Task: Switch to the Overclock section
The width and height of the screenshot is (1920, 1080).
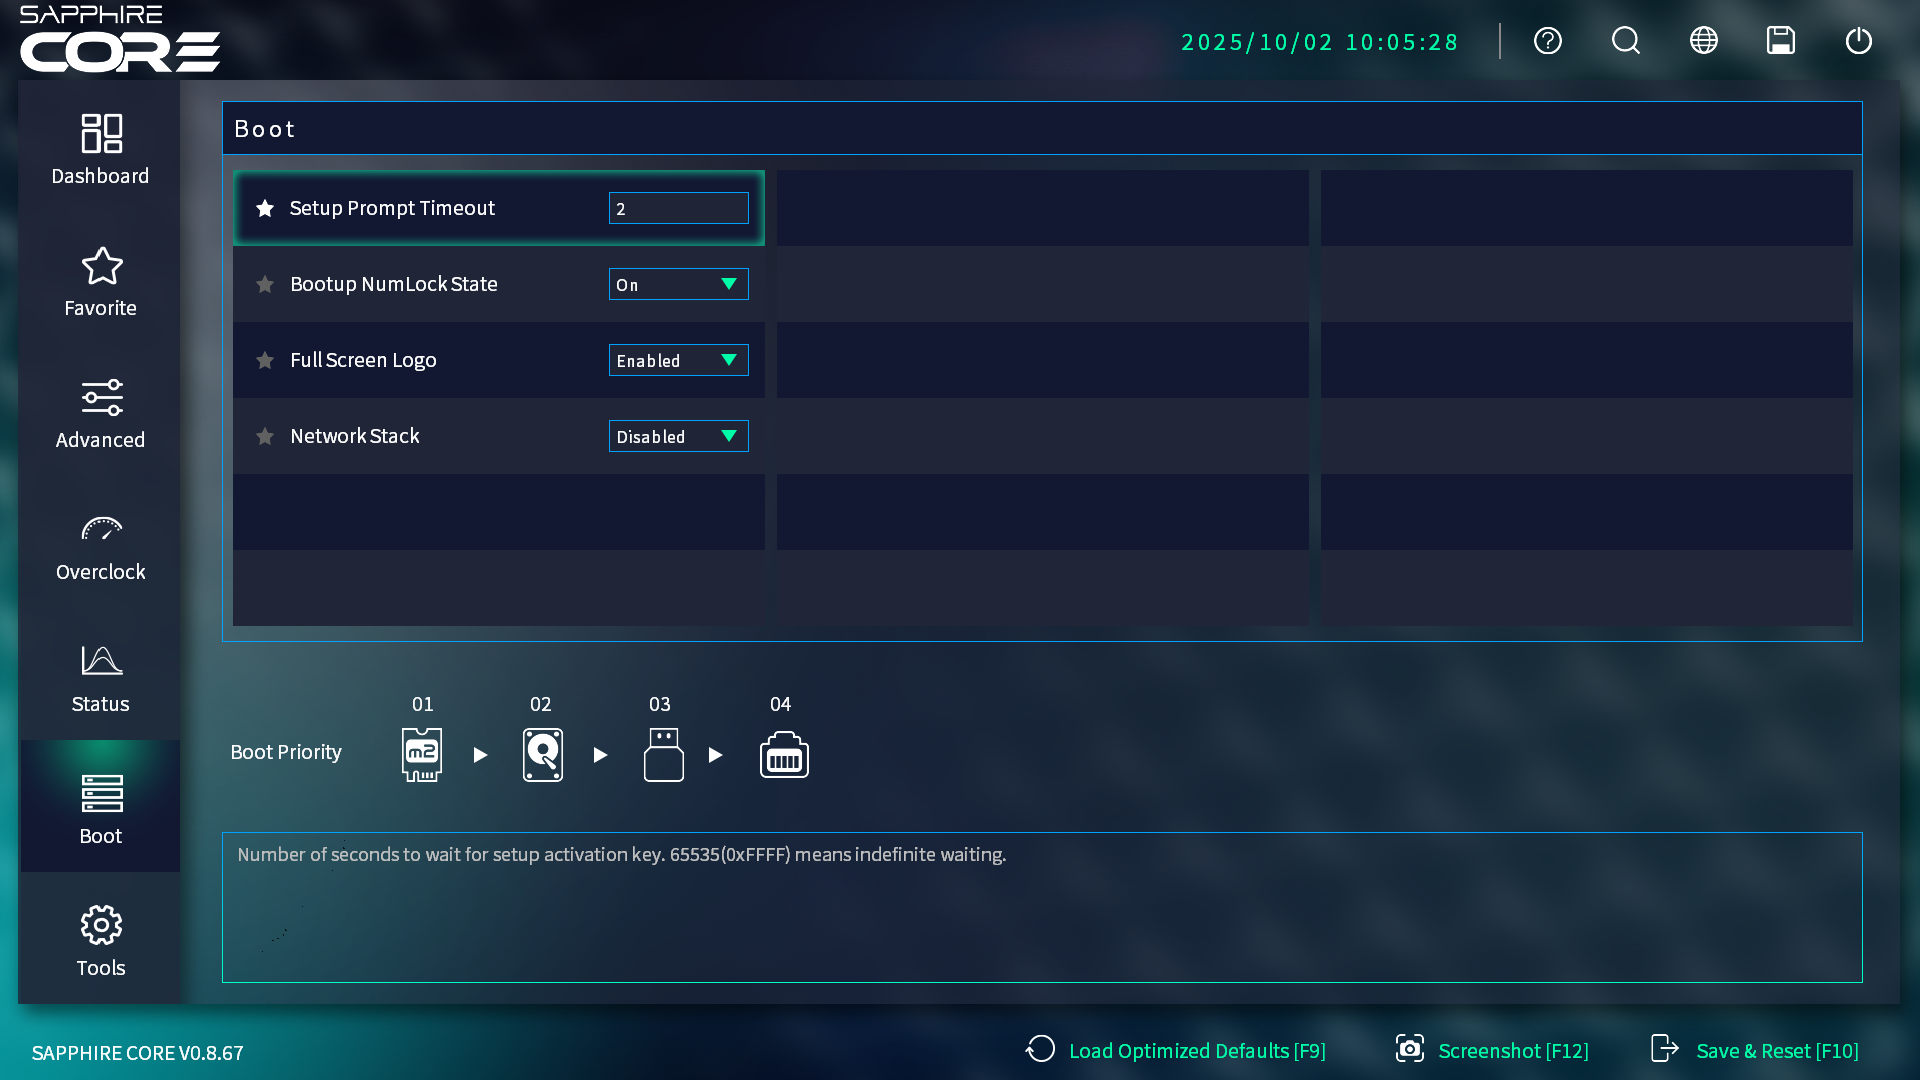Action: (100, 546)
